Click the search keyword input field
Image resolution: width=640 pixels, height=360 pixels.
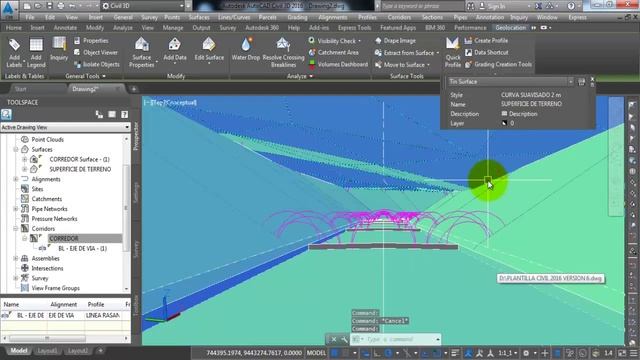pyautogui.click(x=421, y=6)
